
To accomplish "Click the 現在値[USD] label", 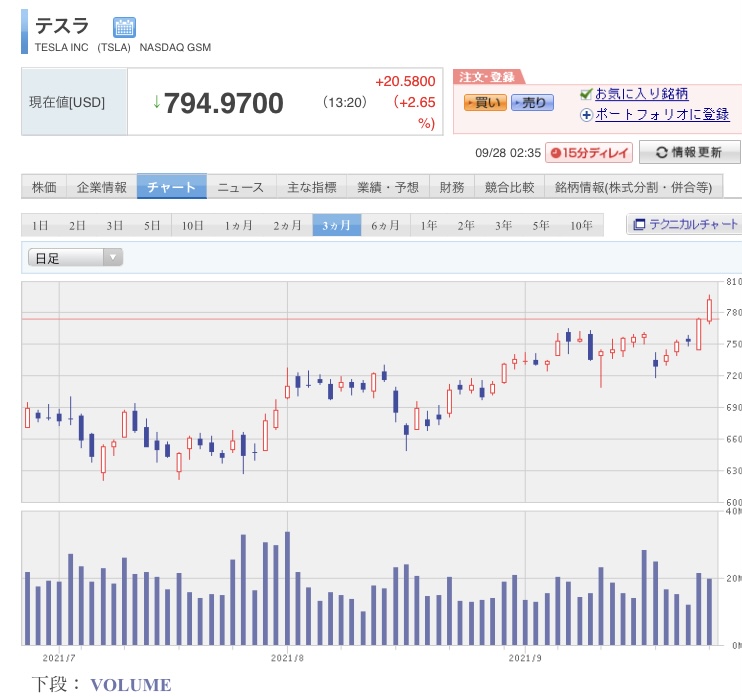I will point(67,102).
